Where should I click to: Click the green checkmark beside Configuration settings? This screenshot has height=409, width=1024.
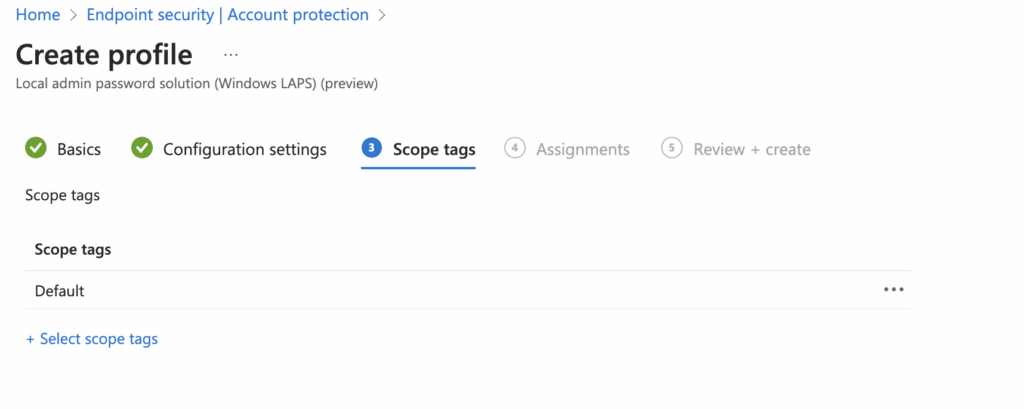[142, 149]
